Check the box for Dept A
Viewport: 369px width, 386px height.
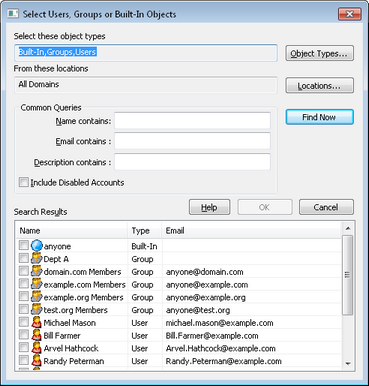(24, 258)
